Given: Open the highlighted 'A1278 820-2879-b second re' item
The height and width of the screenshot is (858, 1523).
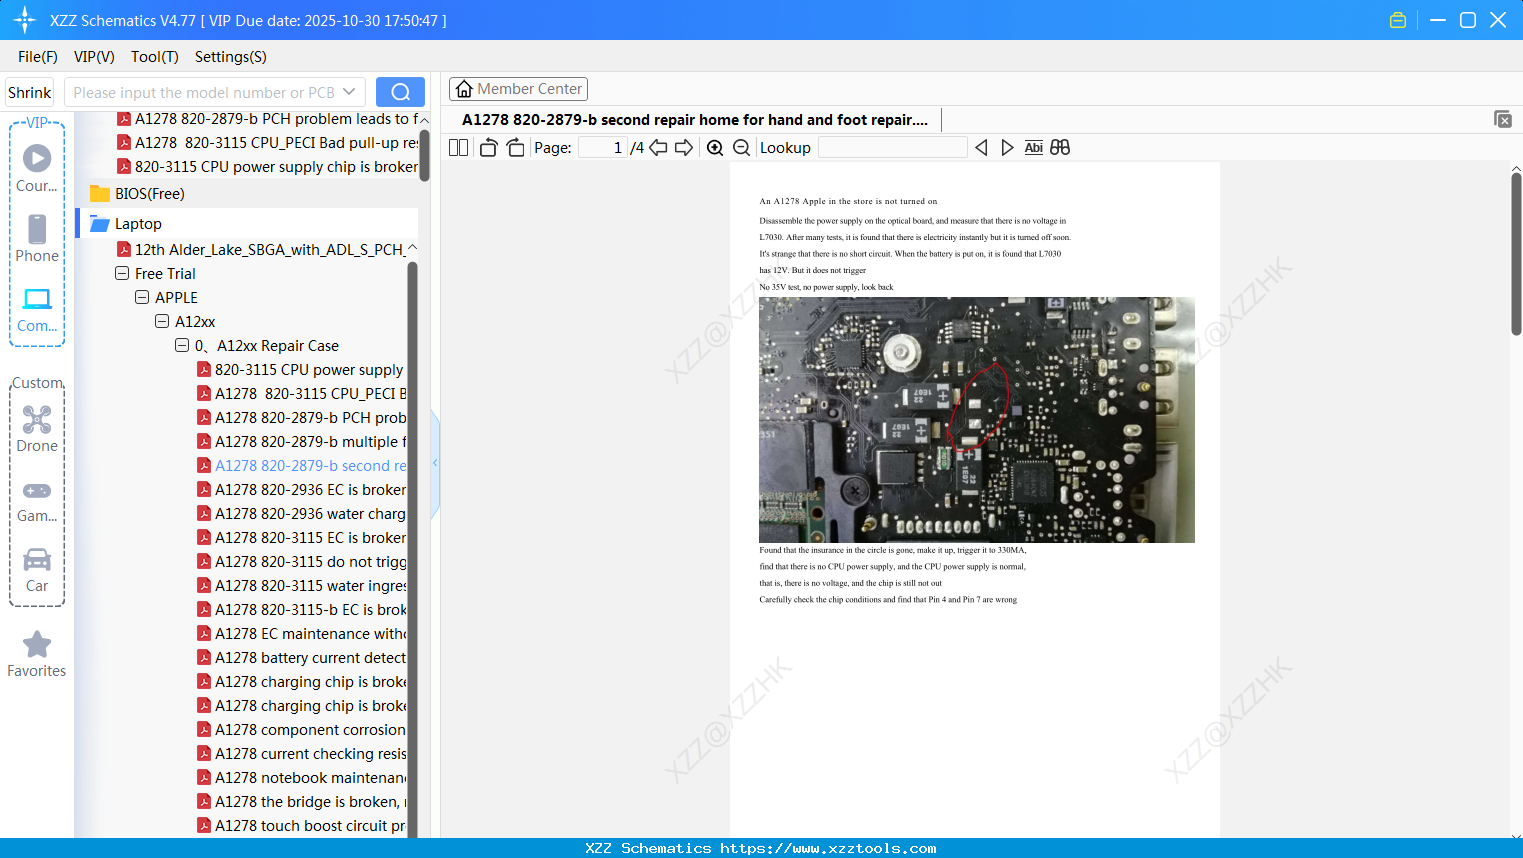Looking at the screenshot, I should 302,466.
